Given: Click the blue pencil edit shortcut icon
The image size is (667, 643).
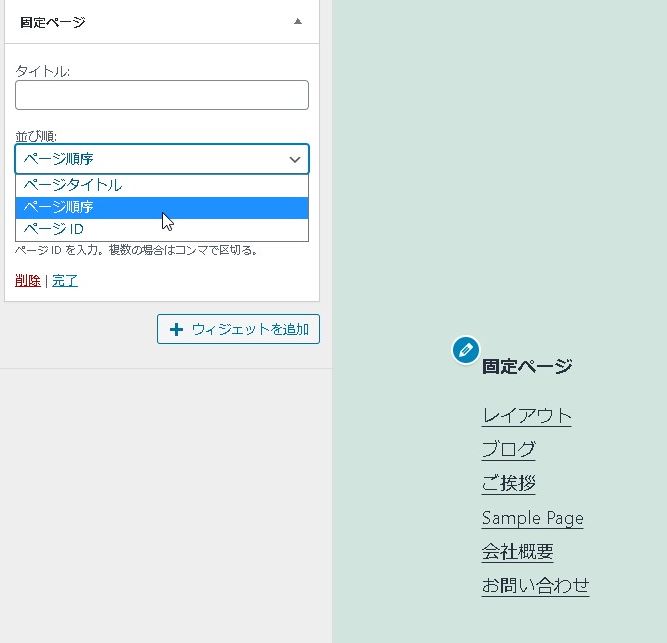Looking at the screenshot, I should tap(465, 350).
